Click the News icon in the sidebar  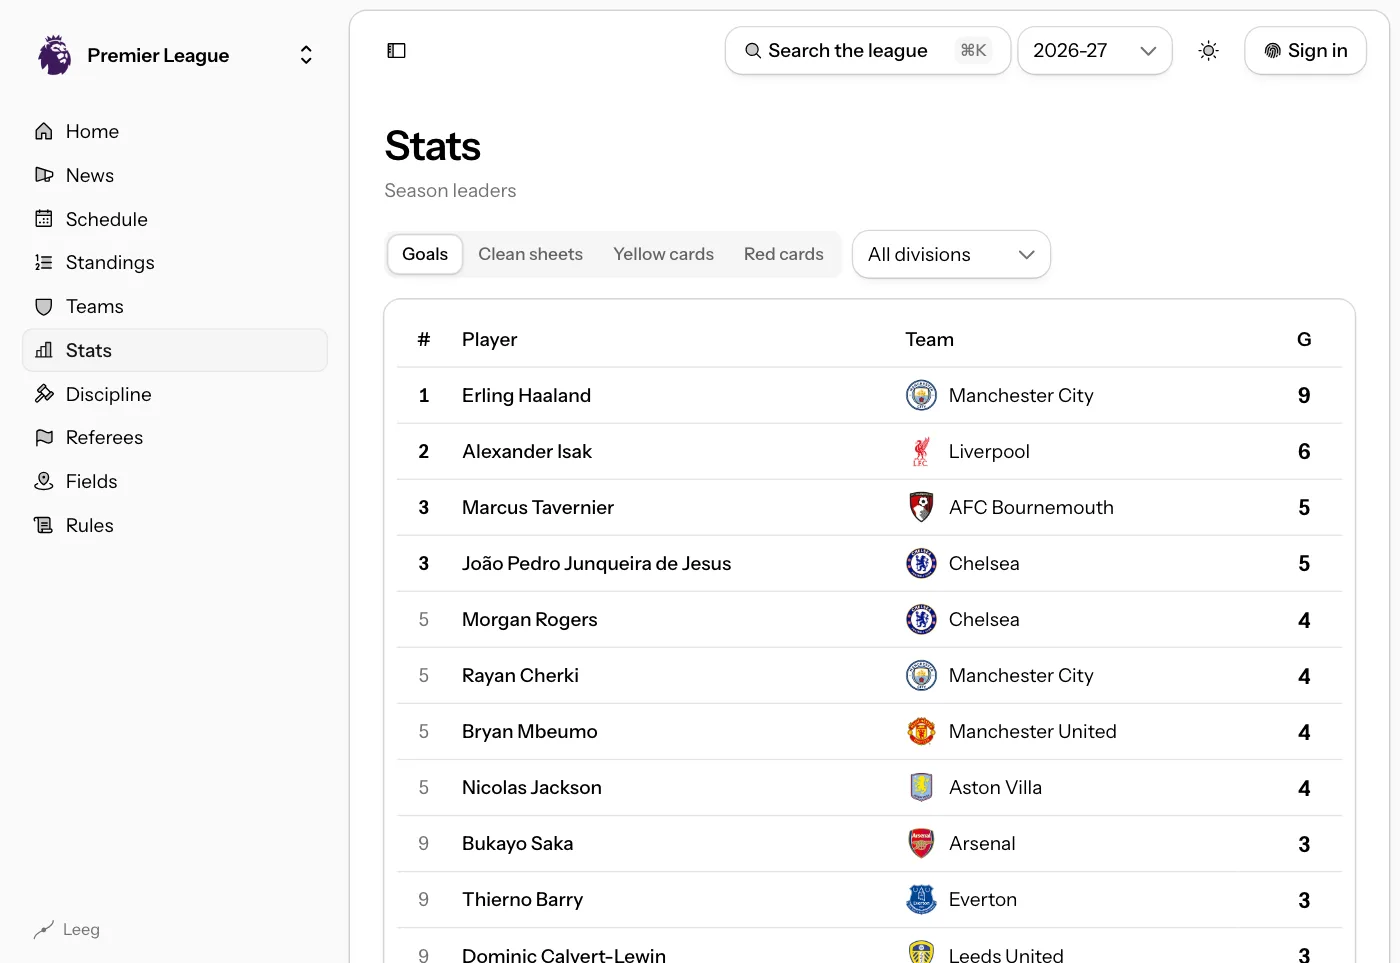[44, 175]
